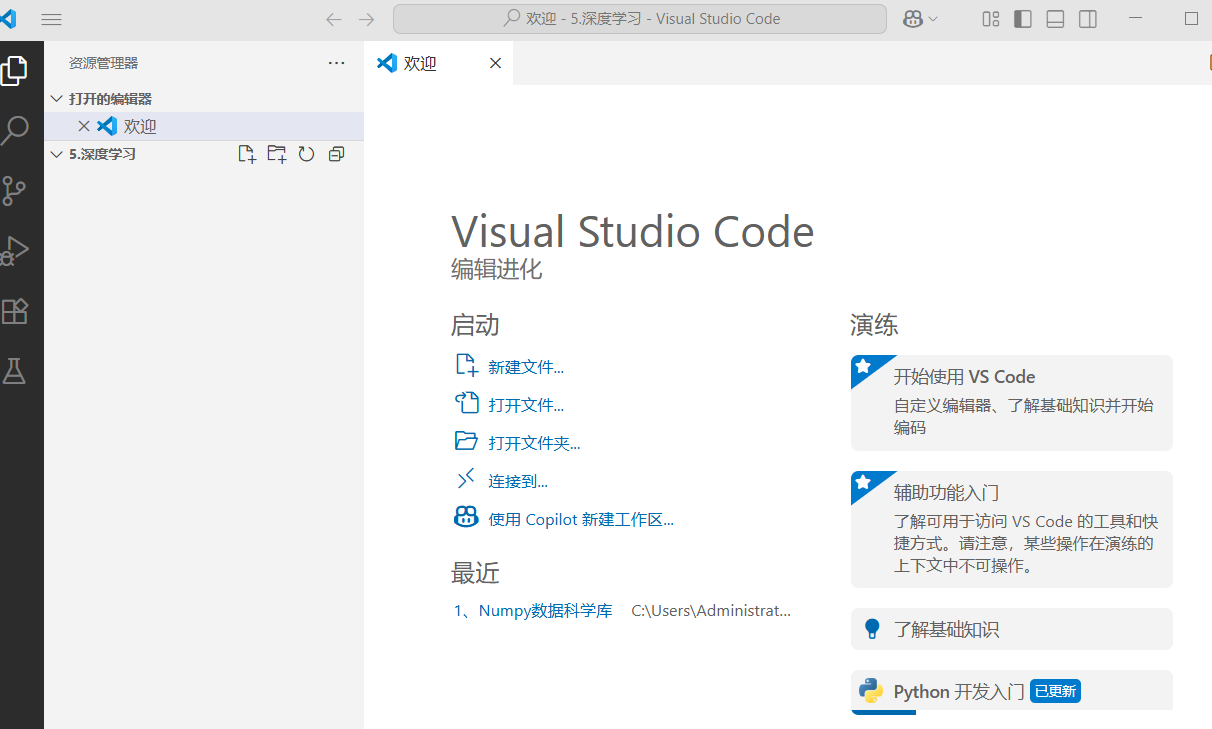The width and height of the screenshot is (1212, 729).
Task: Click the recent path C:\Users\Administrat...
Action: tap(711, 610)
